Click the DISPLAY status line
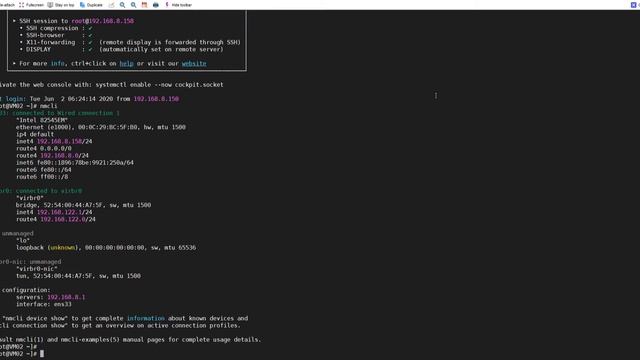Image resolution: width=640 pixels, height=360 pixels. point(122,49)
